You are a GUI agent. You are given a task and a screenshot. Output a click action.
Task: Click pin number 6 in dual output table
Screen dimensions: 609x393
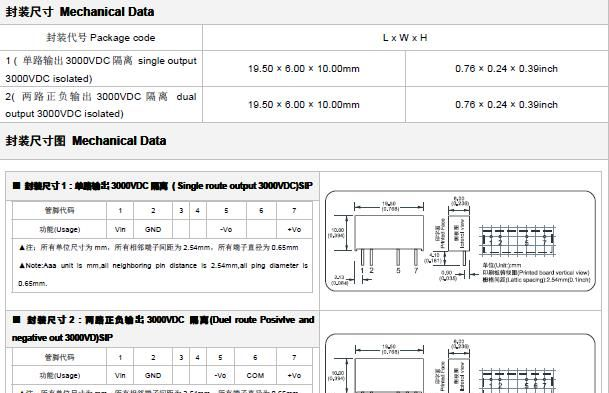click(255, 357)
